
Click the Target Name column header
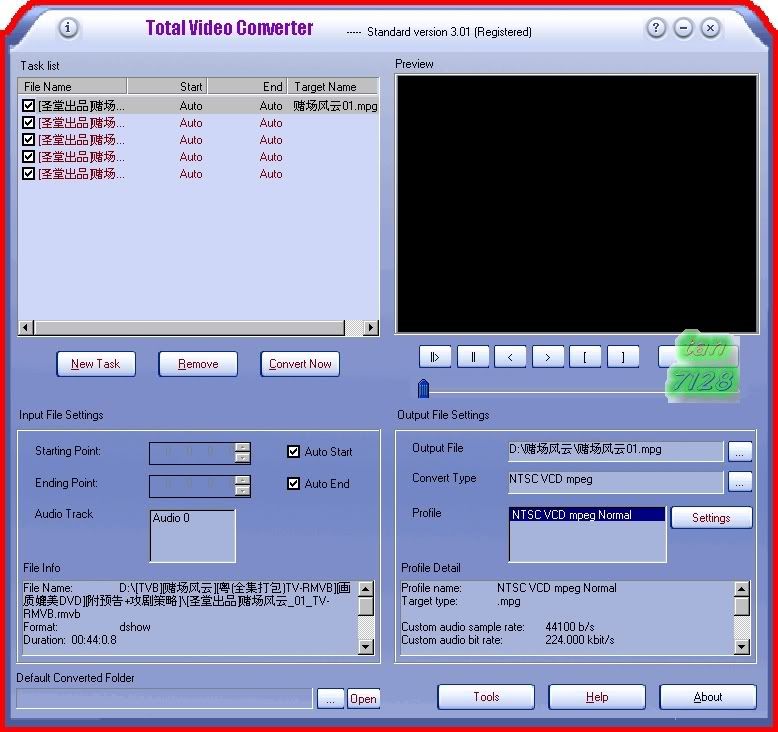pos(333,86)
